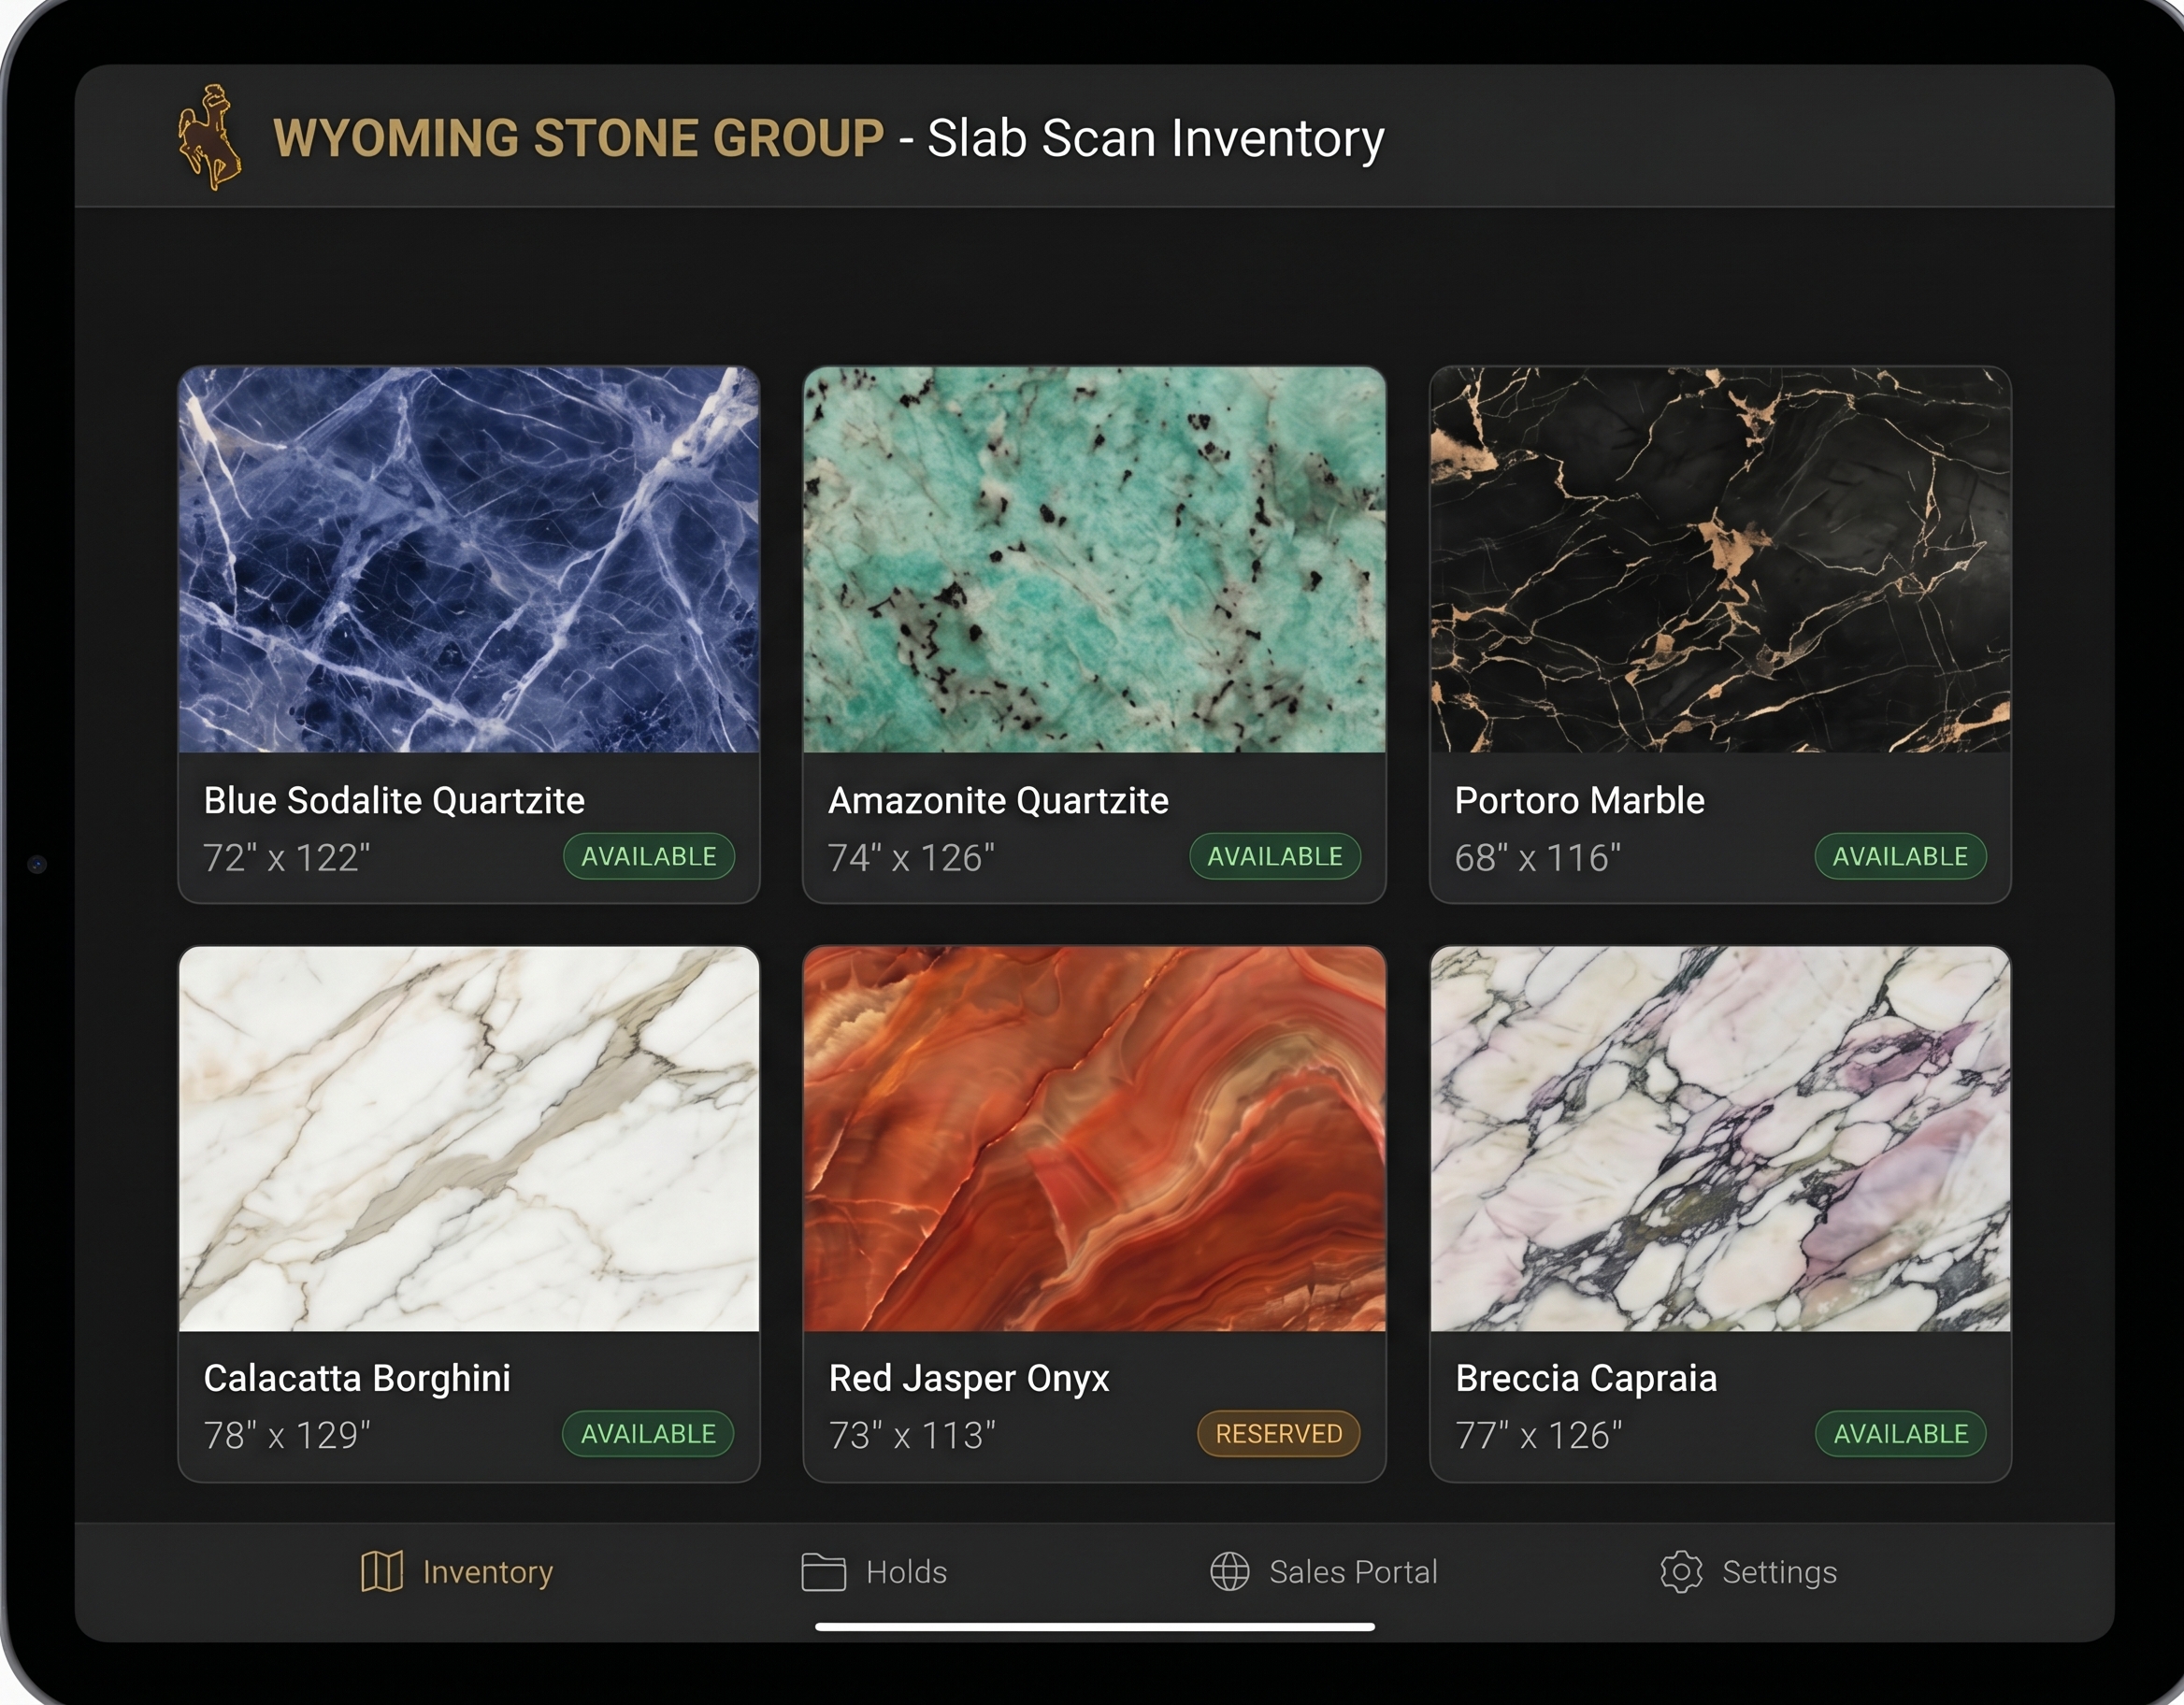Open the Settings gear icon
Screen dimensions: 2184x1705
tap(1681, 1571)
